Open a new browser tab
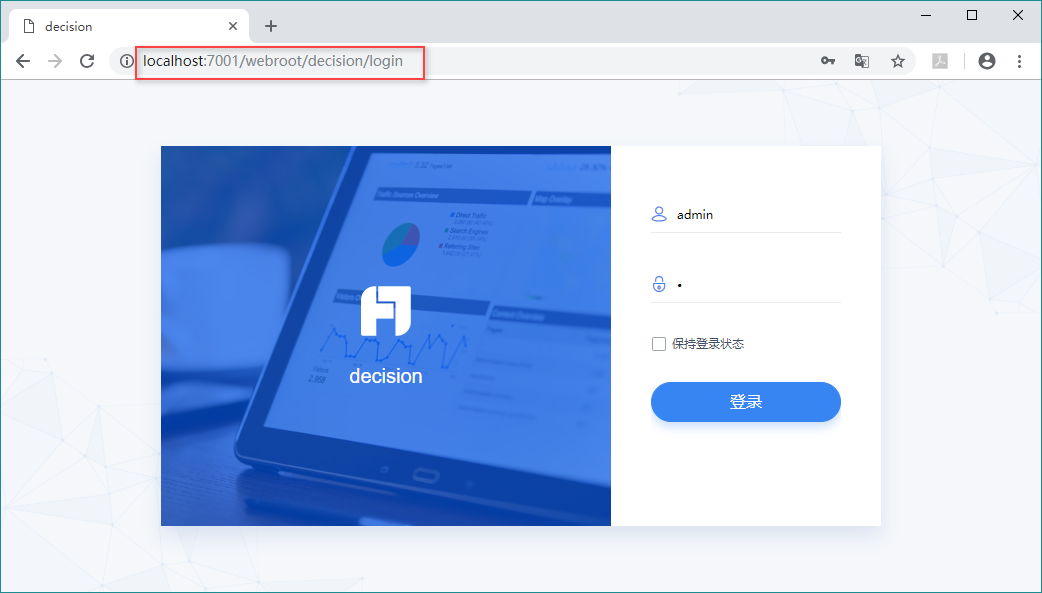This screenshot has height=593, width=1042. pyautogui.click(x=270, y=26)
